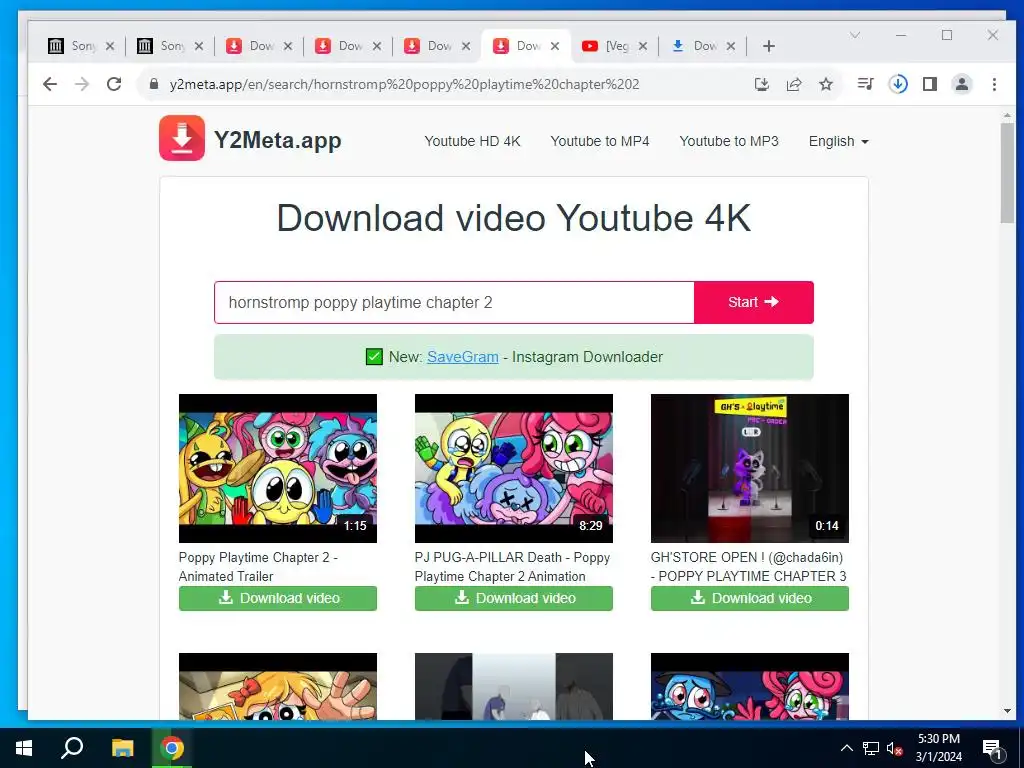Click the Y2Meta.app red download logo
This screenshot has height=768, width=1024.
coord(182,138)
